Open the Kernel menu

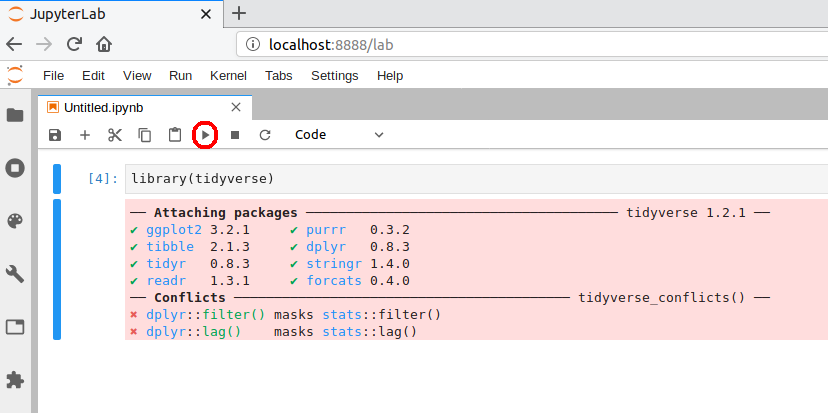click(x=228, y=76)
